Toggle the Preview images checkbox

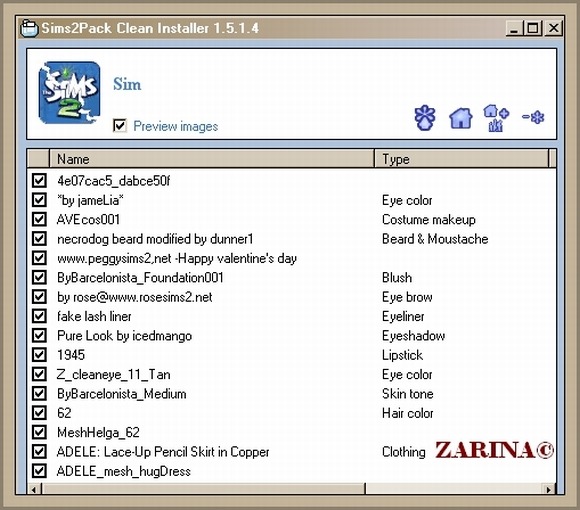point(120,125)
